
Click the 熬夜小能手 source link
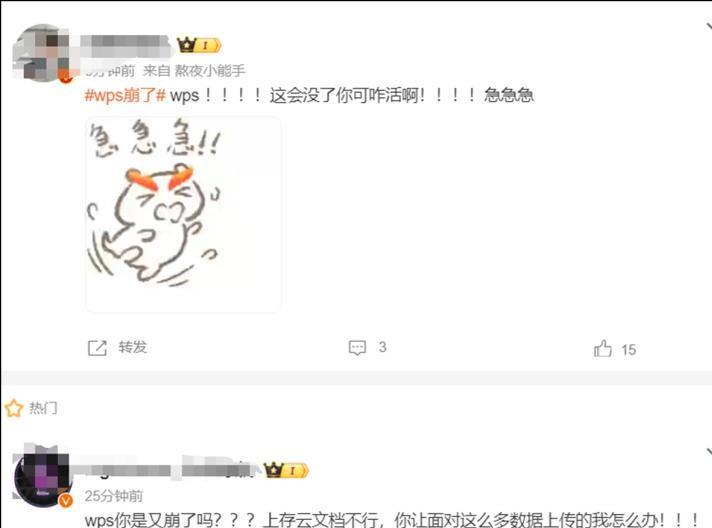210,70
